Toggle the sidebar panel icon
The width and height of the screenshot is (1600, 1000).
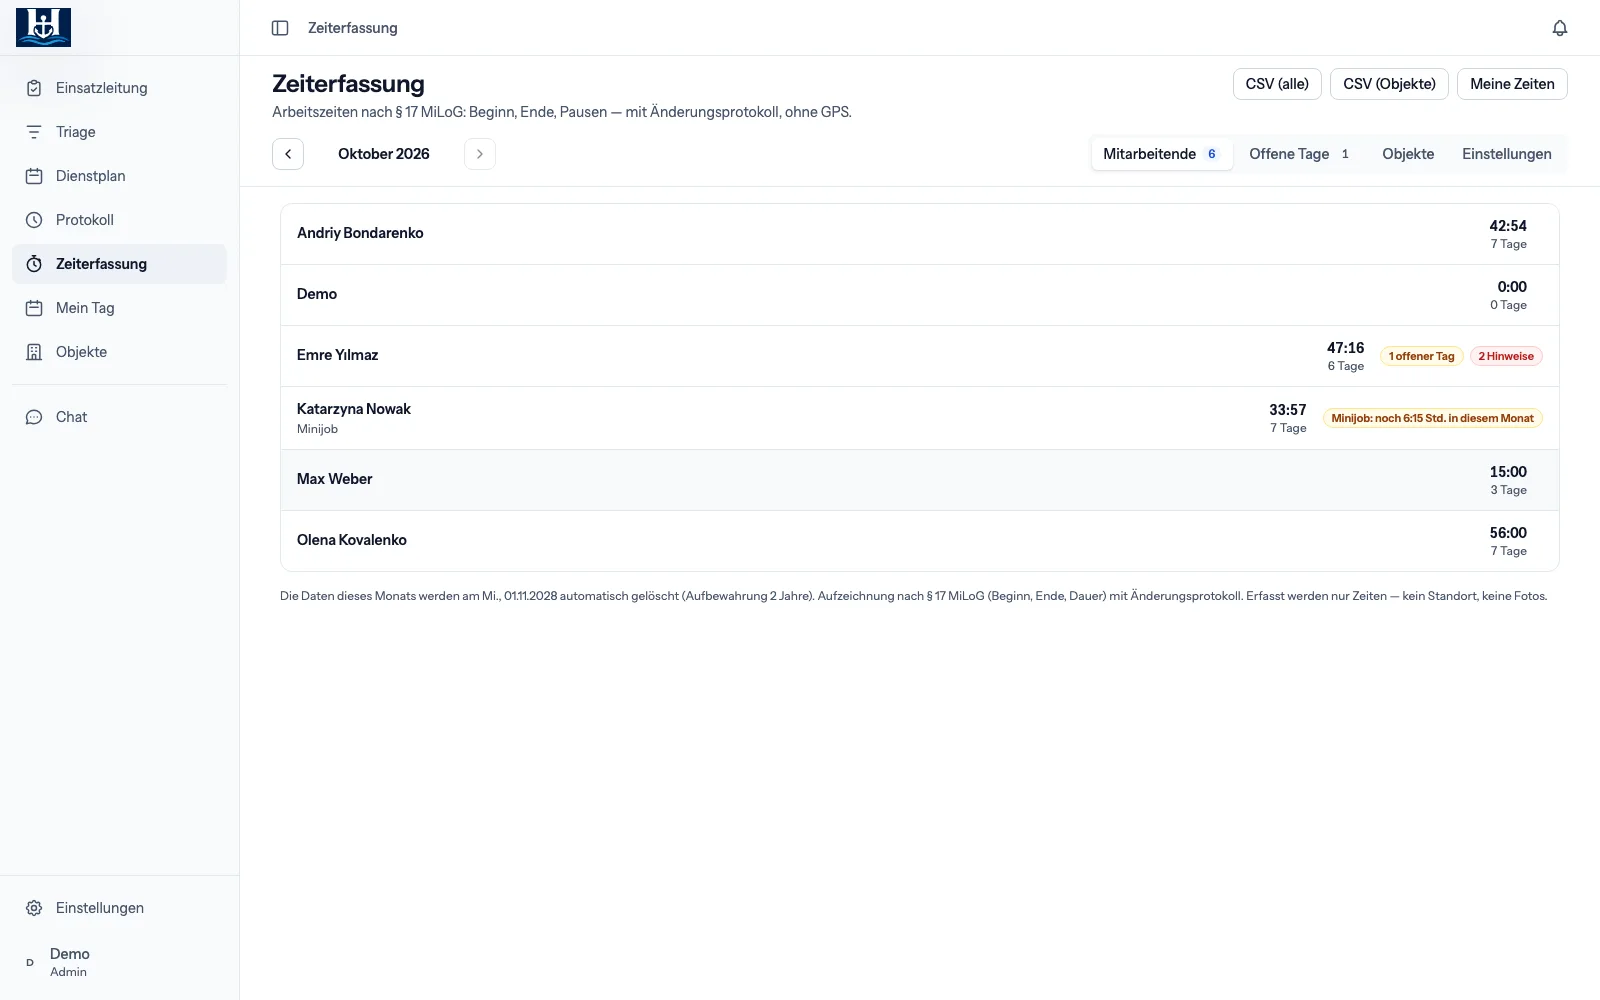[280, 28]
